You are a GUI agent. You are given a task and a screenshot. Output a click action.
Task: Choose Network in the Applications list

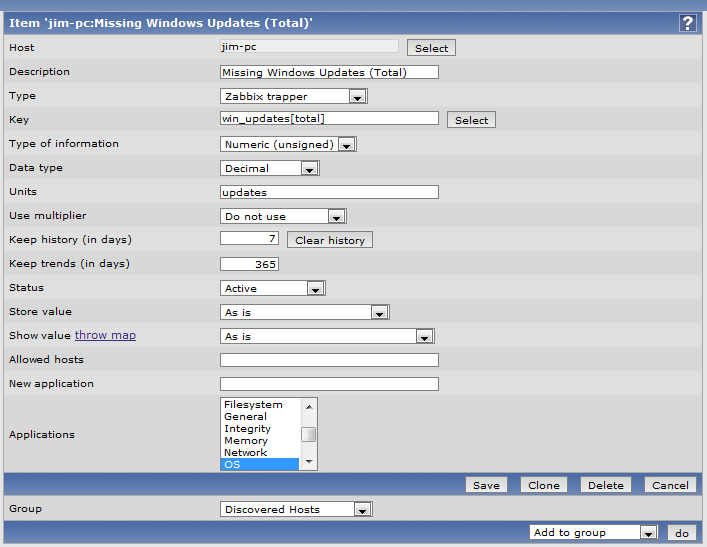259,452
